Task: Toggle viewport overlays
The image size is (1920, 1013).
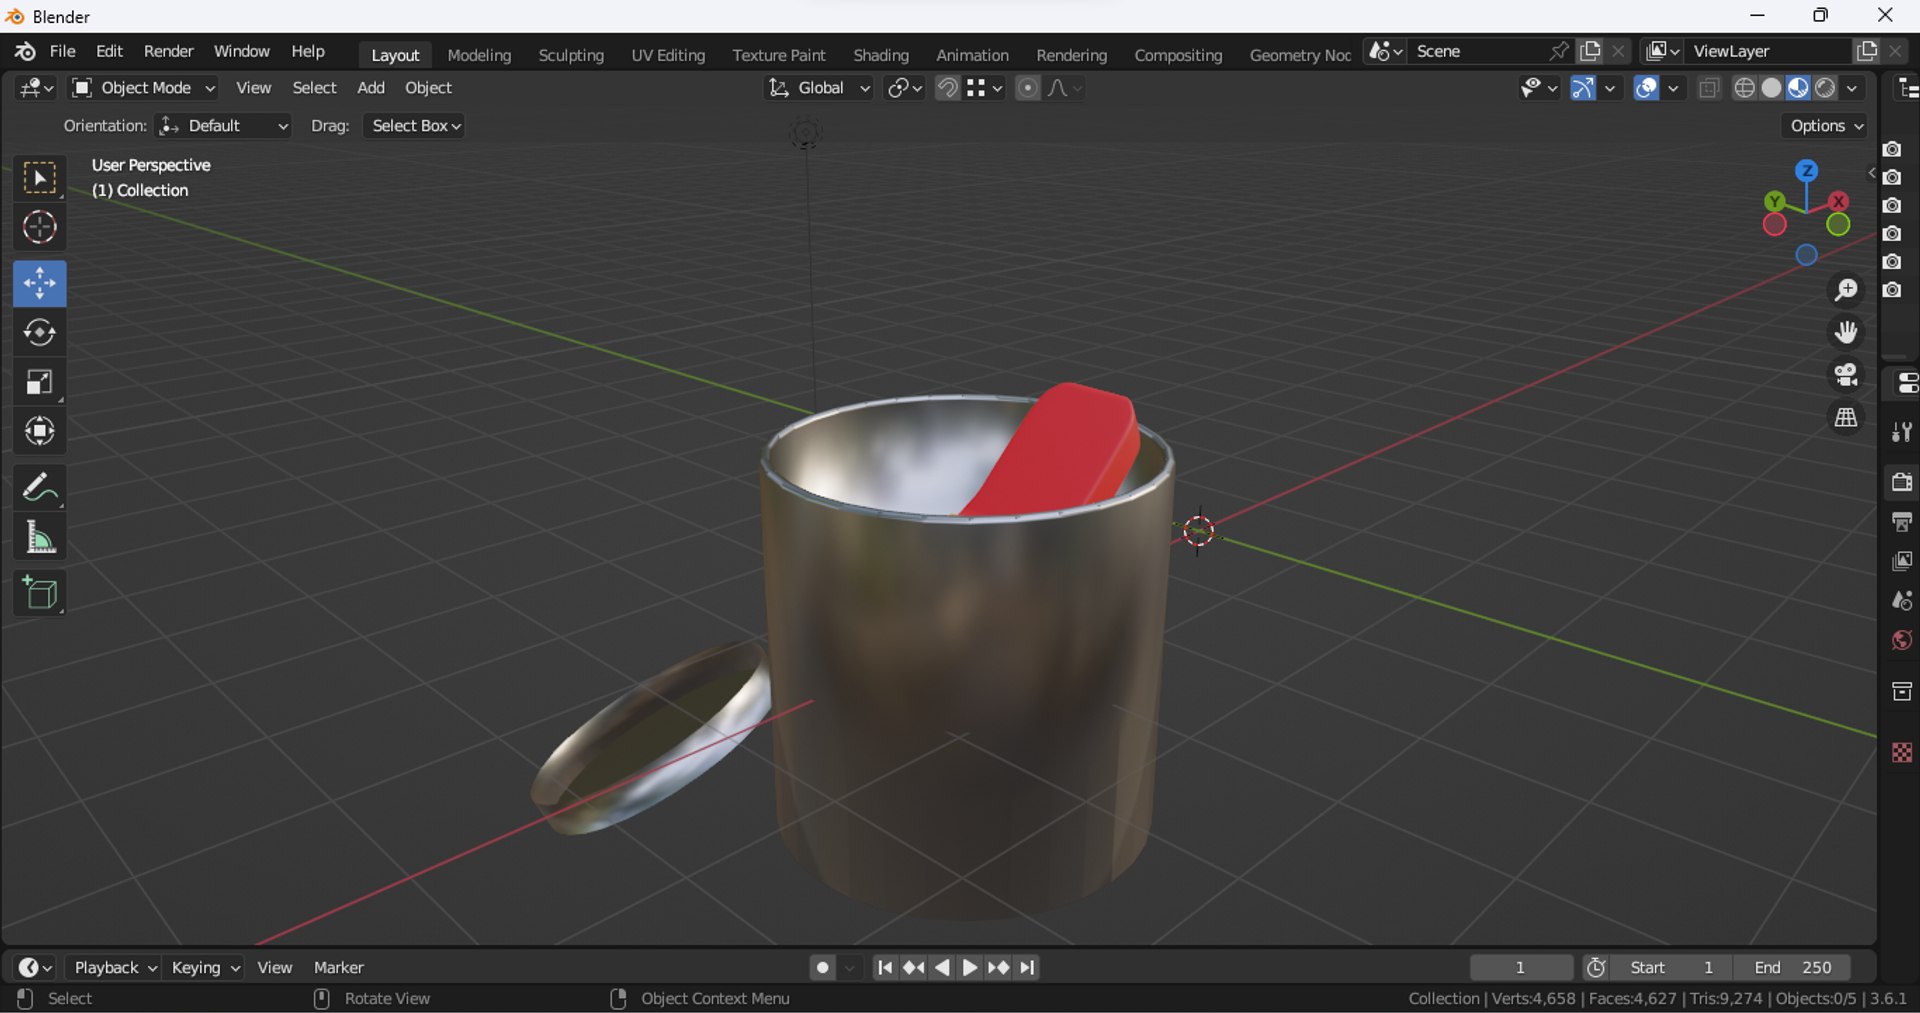Action: click(x=1646, y=88)
